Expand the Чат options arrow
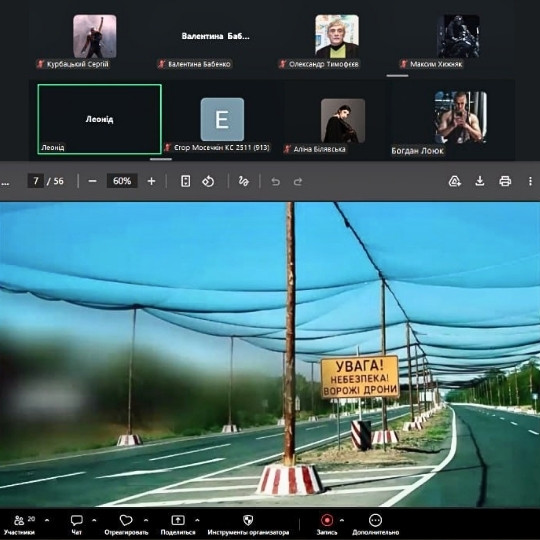Screen dimensions: 540x540 click(94, 520)
